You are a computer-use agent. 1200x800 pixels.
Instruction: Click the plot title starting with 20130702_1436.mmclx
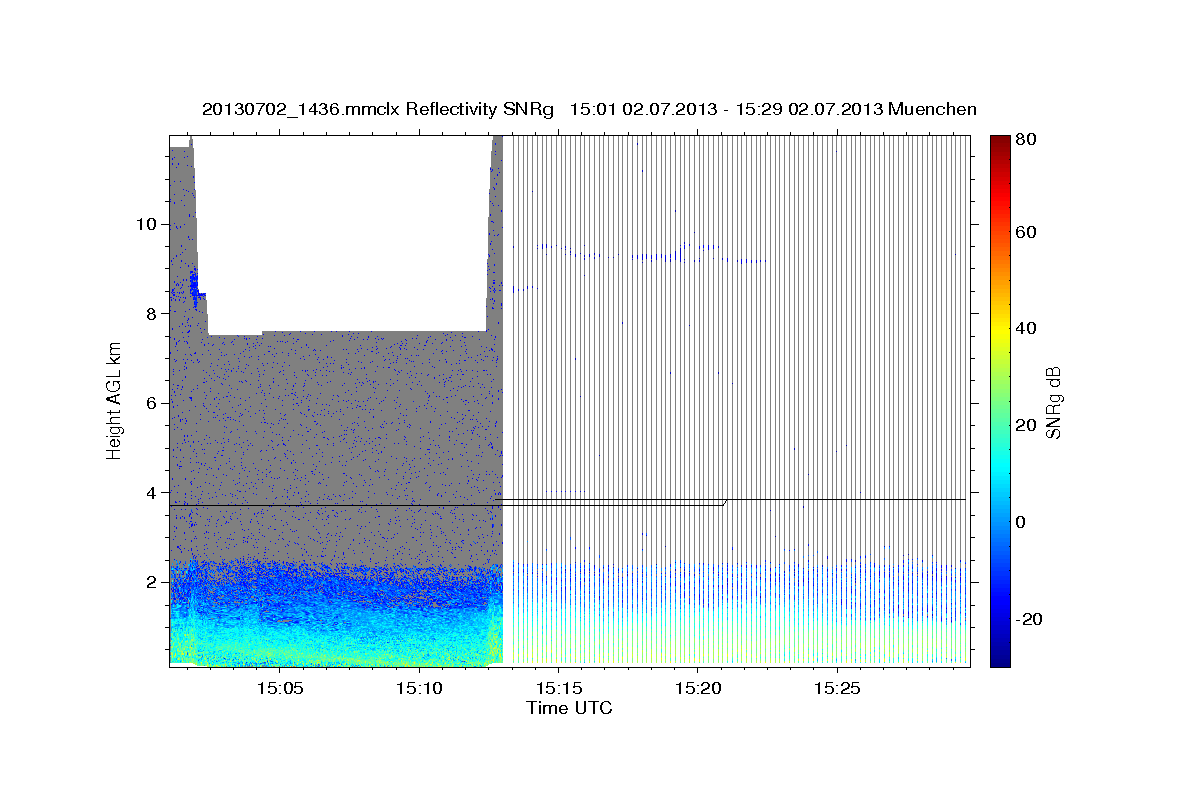[x=589, y=109]
